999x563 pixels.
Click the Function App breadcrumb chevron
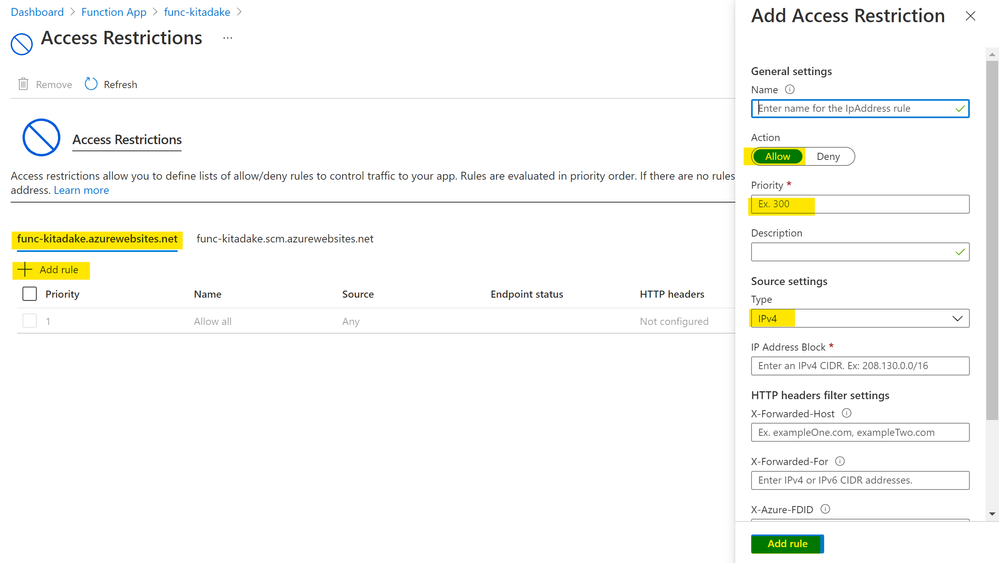pyautogui.click(x=155, y=12)
